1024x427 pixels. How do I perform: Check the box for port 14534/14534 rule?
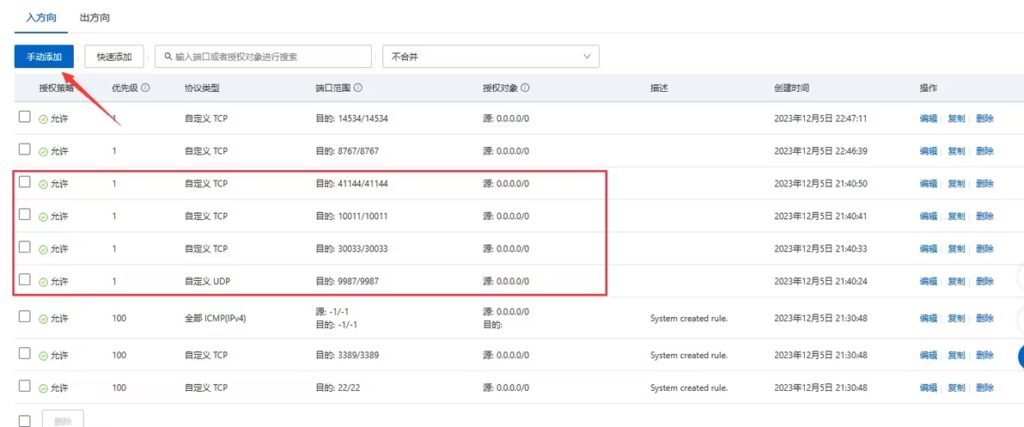25,117
